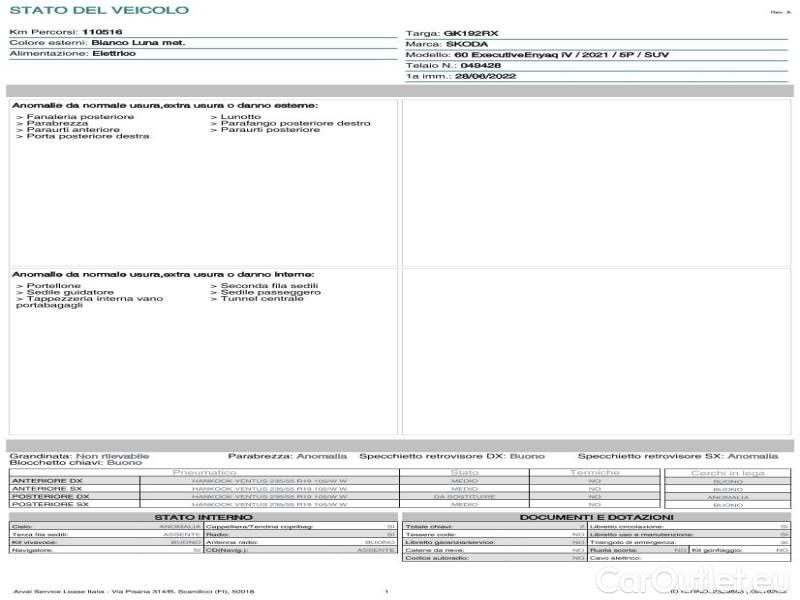The width and height of the screenshot is (800, 600).
Task: Click the 'CD(Navig.)' row label
Action: (227, 550)
